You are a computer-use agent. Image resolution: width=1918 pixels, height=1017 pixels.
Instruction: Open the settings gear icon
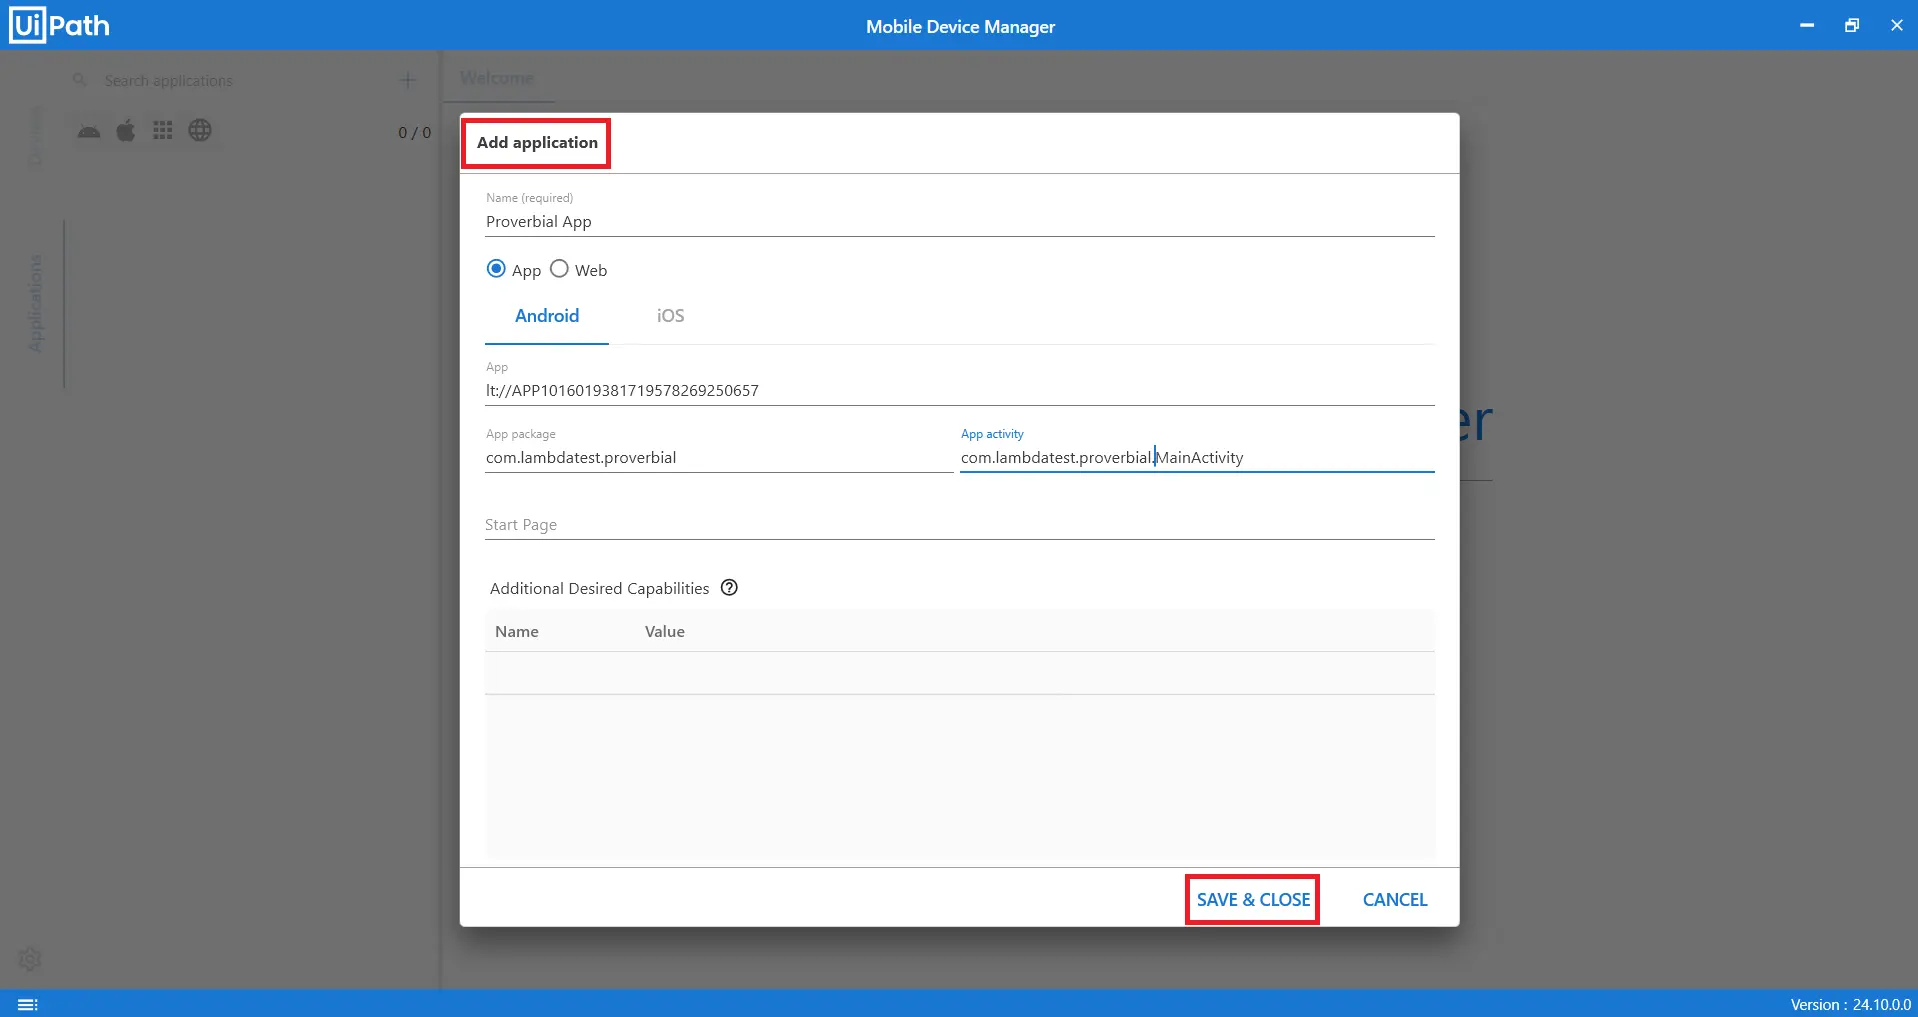(30, 959)
